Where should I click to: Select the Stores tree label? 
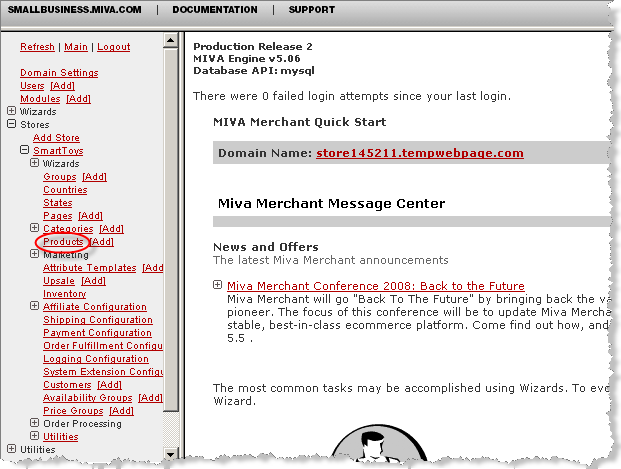click(35, 125)
